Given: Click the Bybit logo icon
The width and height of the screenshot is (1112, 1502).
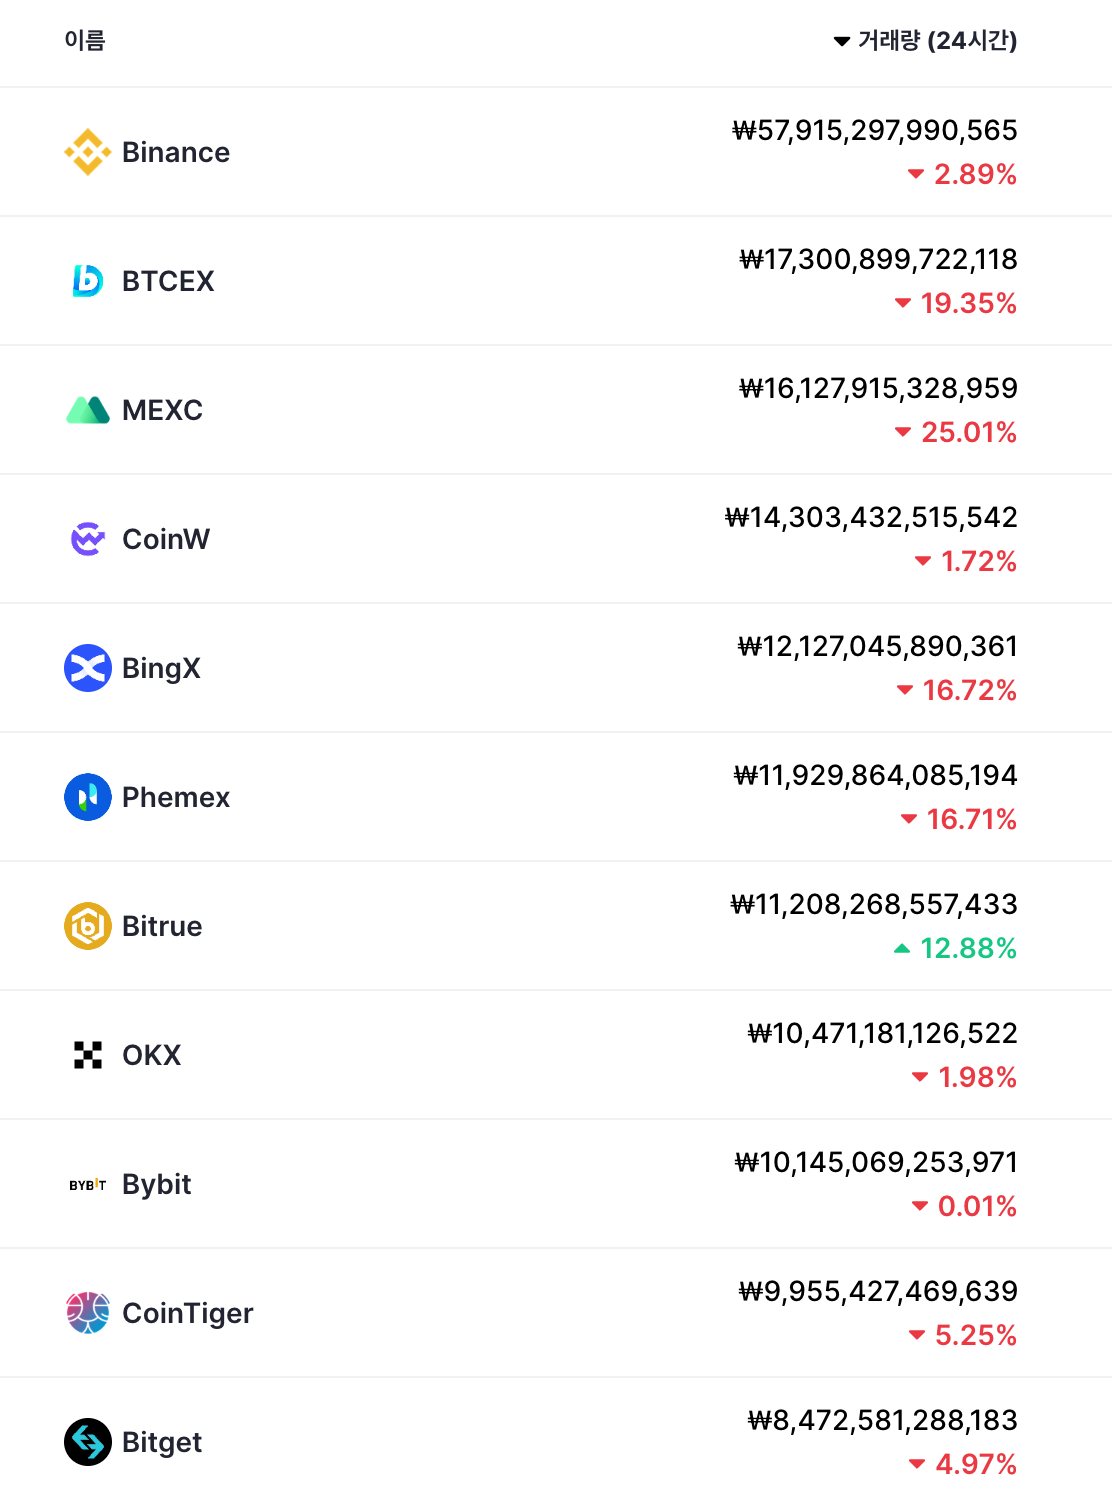Looking at the screenshot, I should (x=88, y=1185).
